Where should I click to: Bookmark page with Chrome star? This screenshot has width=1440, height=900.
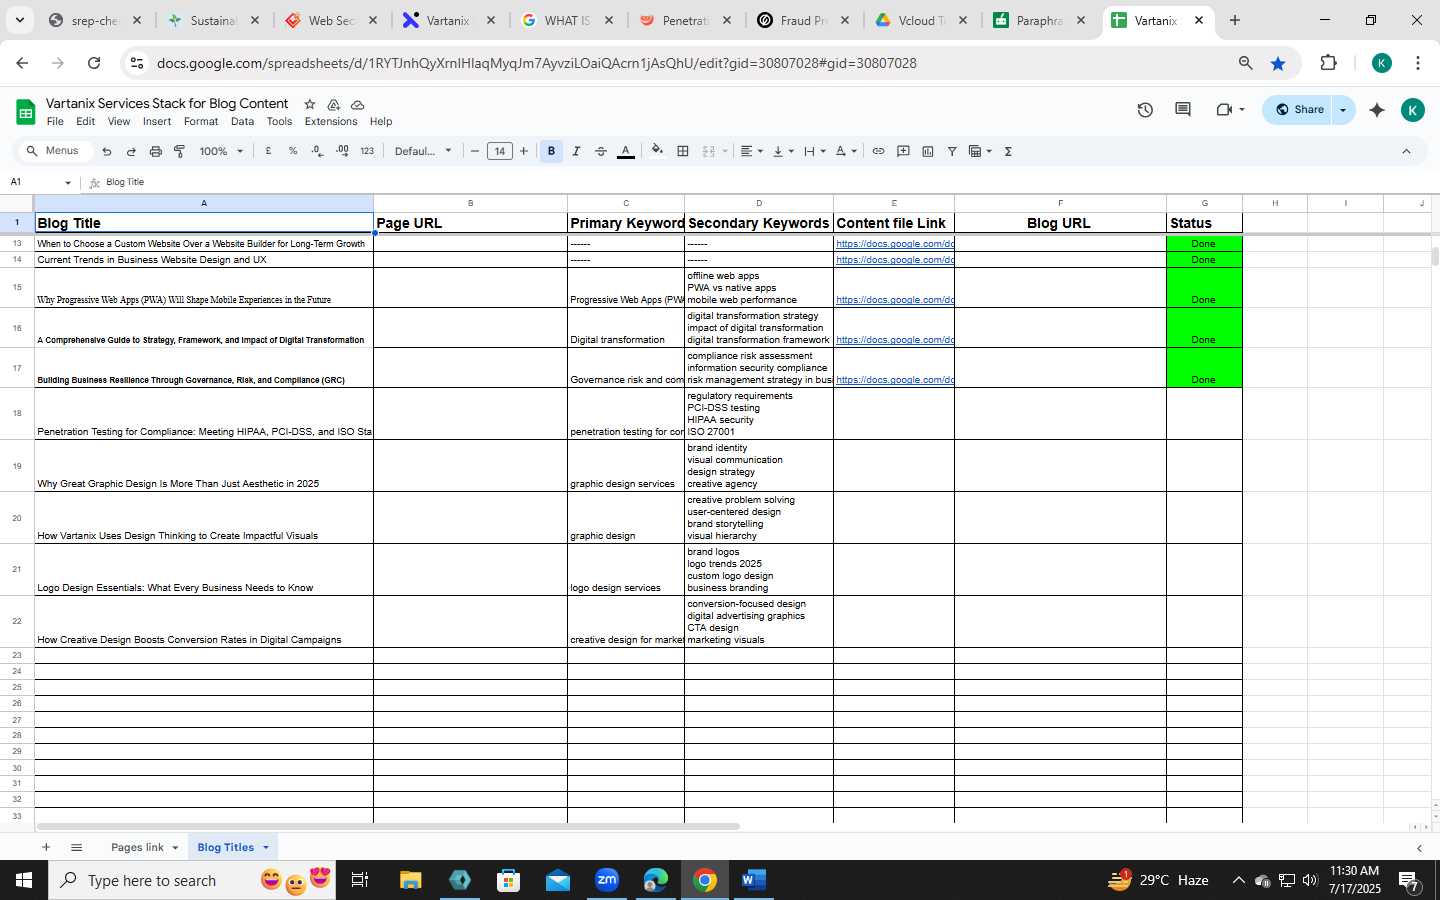pos(1278,63)
